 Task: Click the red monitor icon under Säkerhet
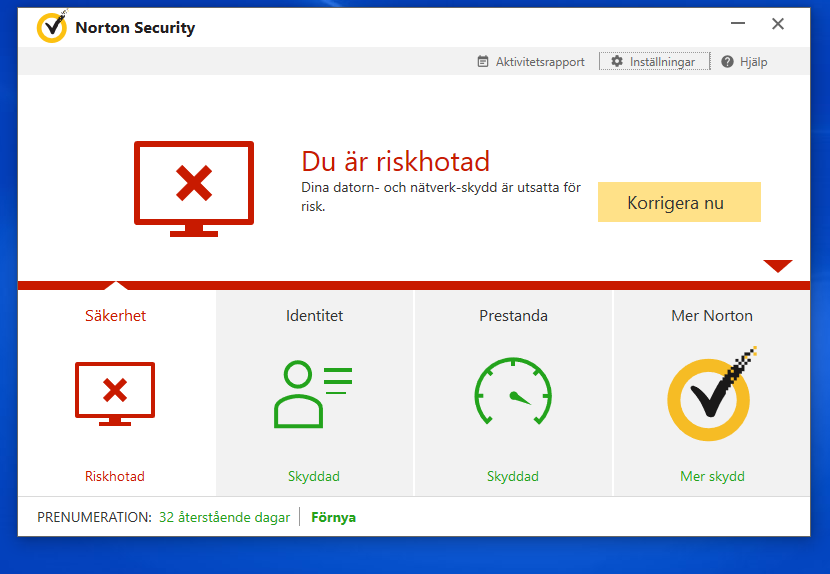[x=115, y=393]
